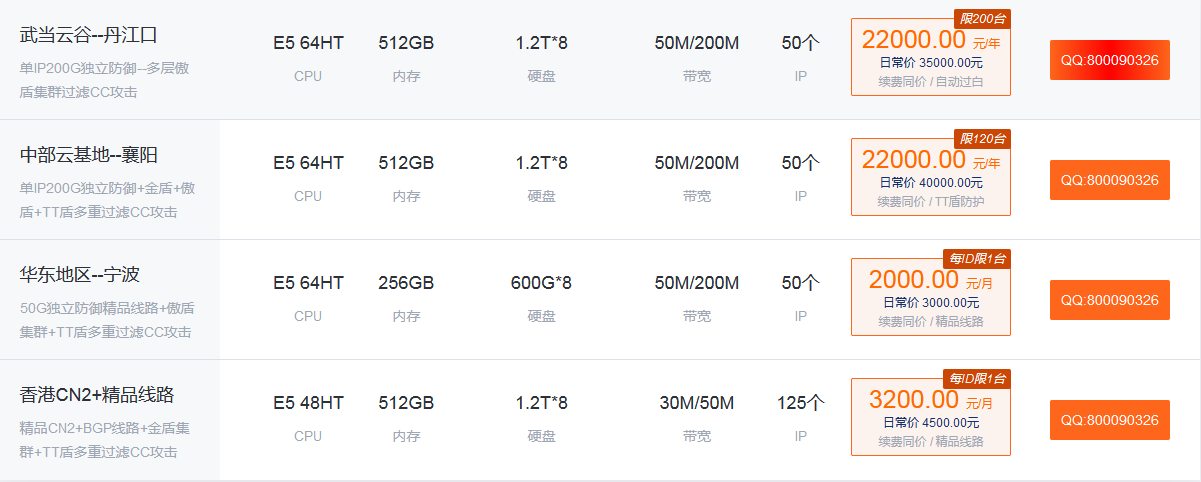Select the E5 48HT CPU spec
The width and height of the screenshot is (1201, 482).
pyautogui.click(x=308, y=403)
